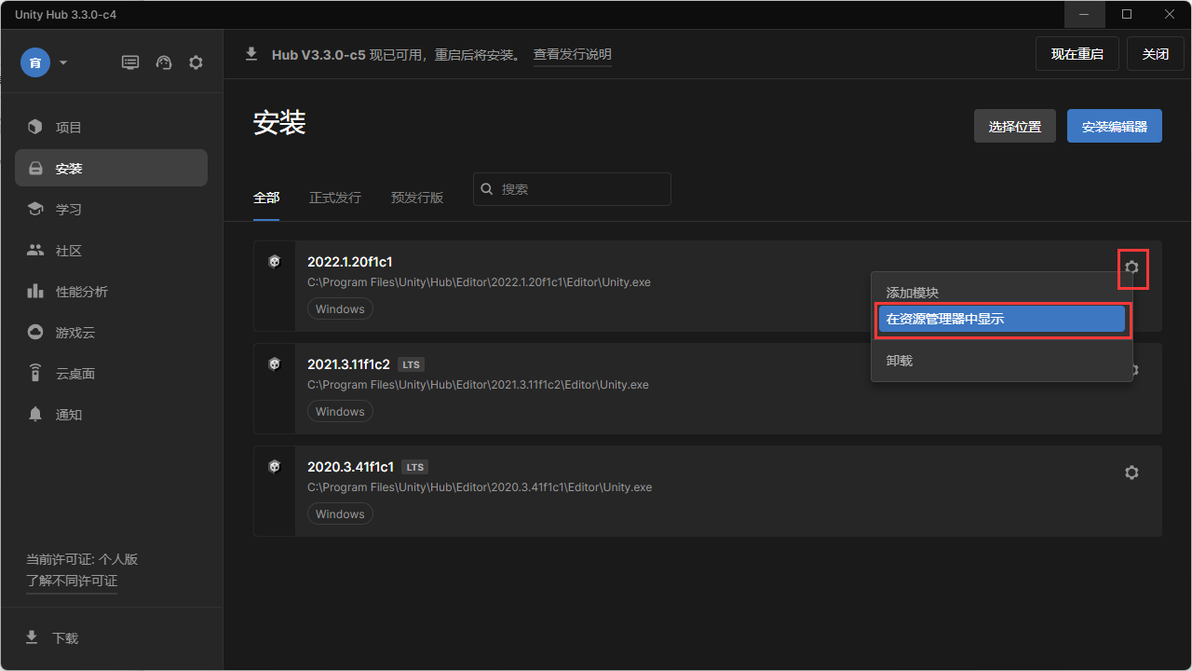Open 性能分析 in the sidebar

[x=111, y=291]
